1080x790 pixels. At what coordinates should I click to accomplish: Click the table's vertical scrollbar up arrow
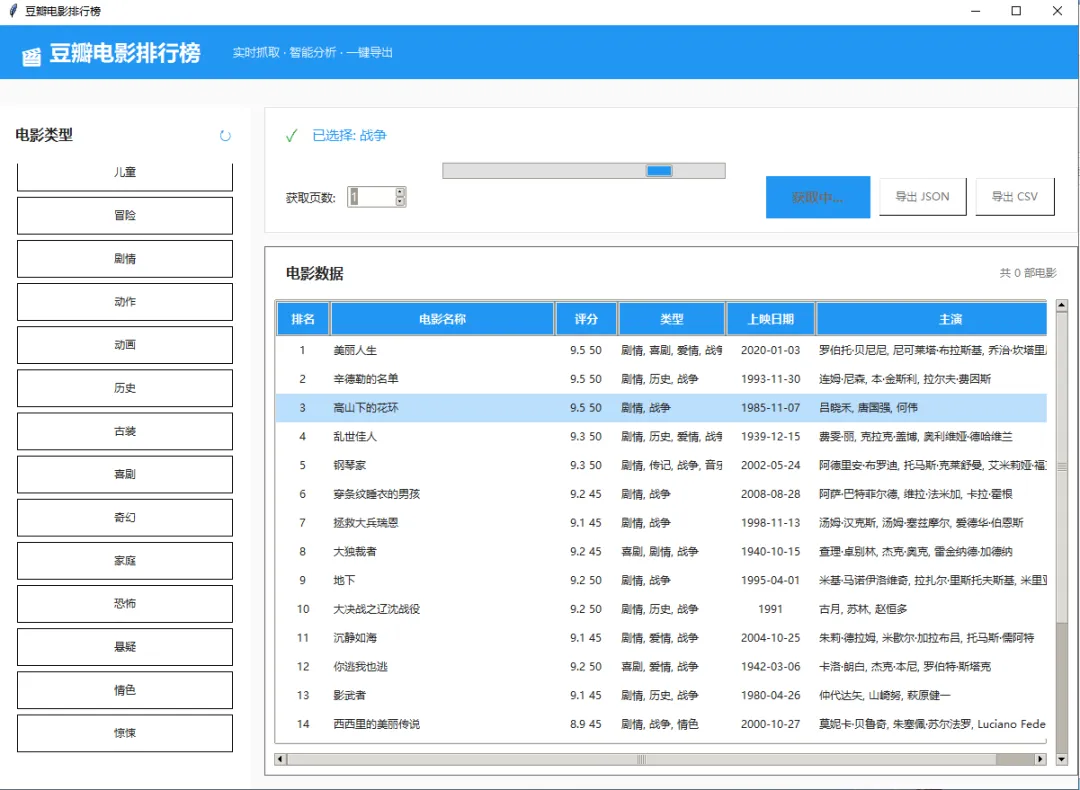click(x=1061, y=306)
